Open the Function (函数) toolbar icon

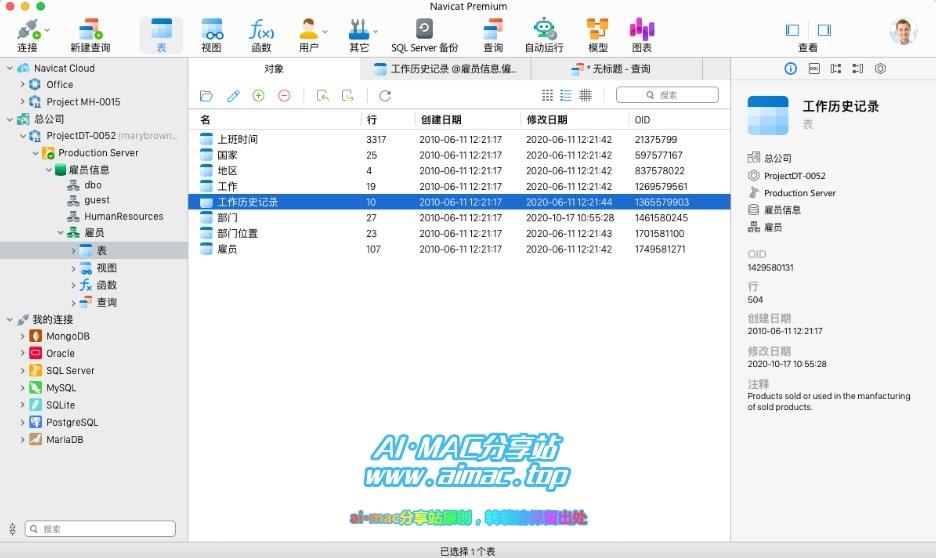[261, 30]
